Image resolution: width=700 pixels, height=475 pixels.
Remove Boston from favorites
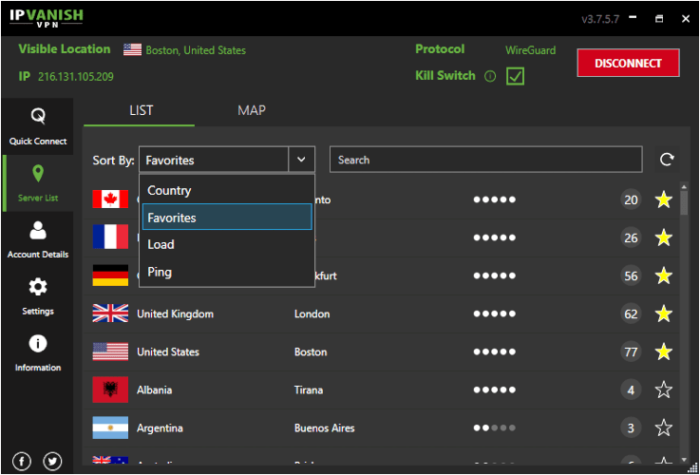point(664,352)
